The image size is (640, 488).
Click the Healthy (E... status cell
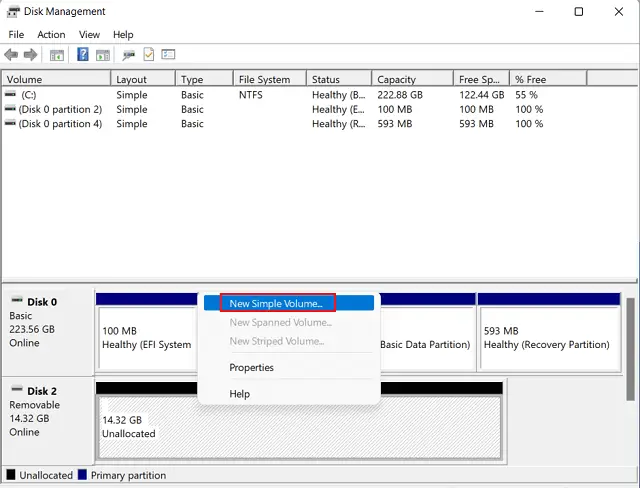(x=338, y=109)
